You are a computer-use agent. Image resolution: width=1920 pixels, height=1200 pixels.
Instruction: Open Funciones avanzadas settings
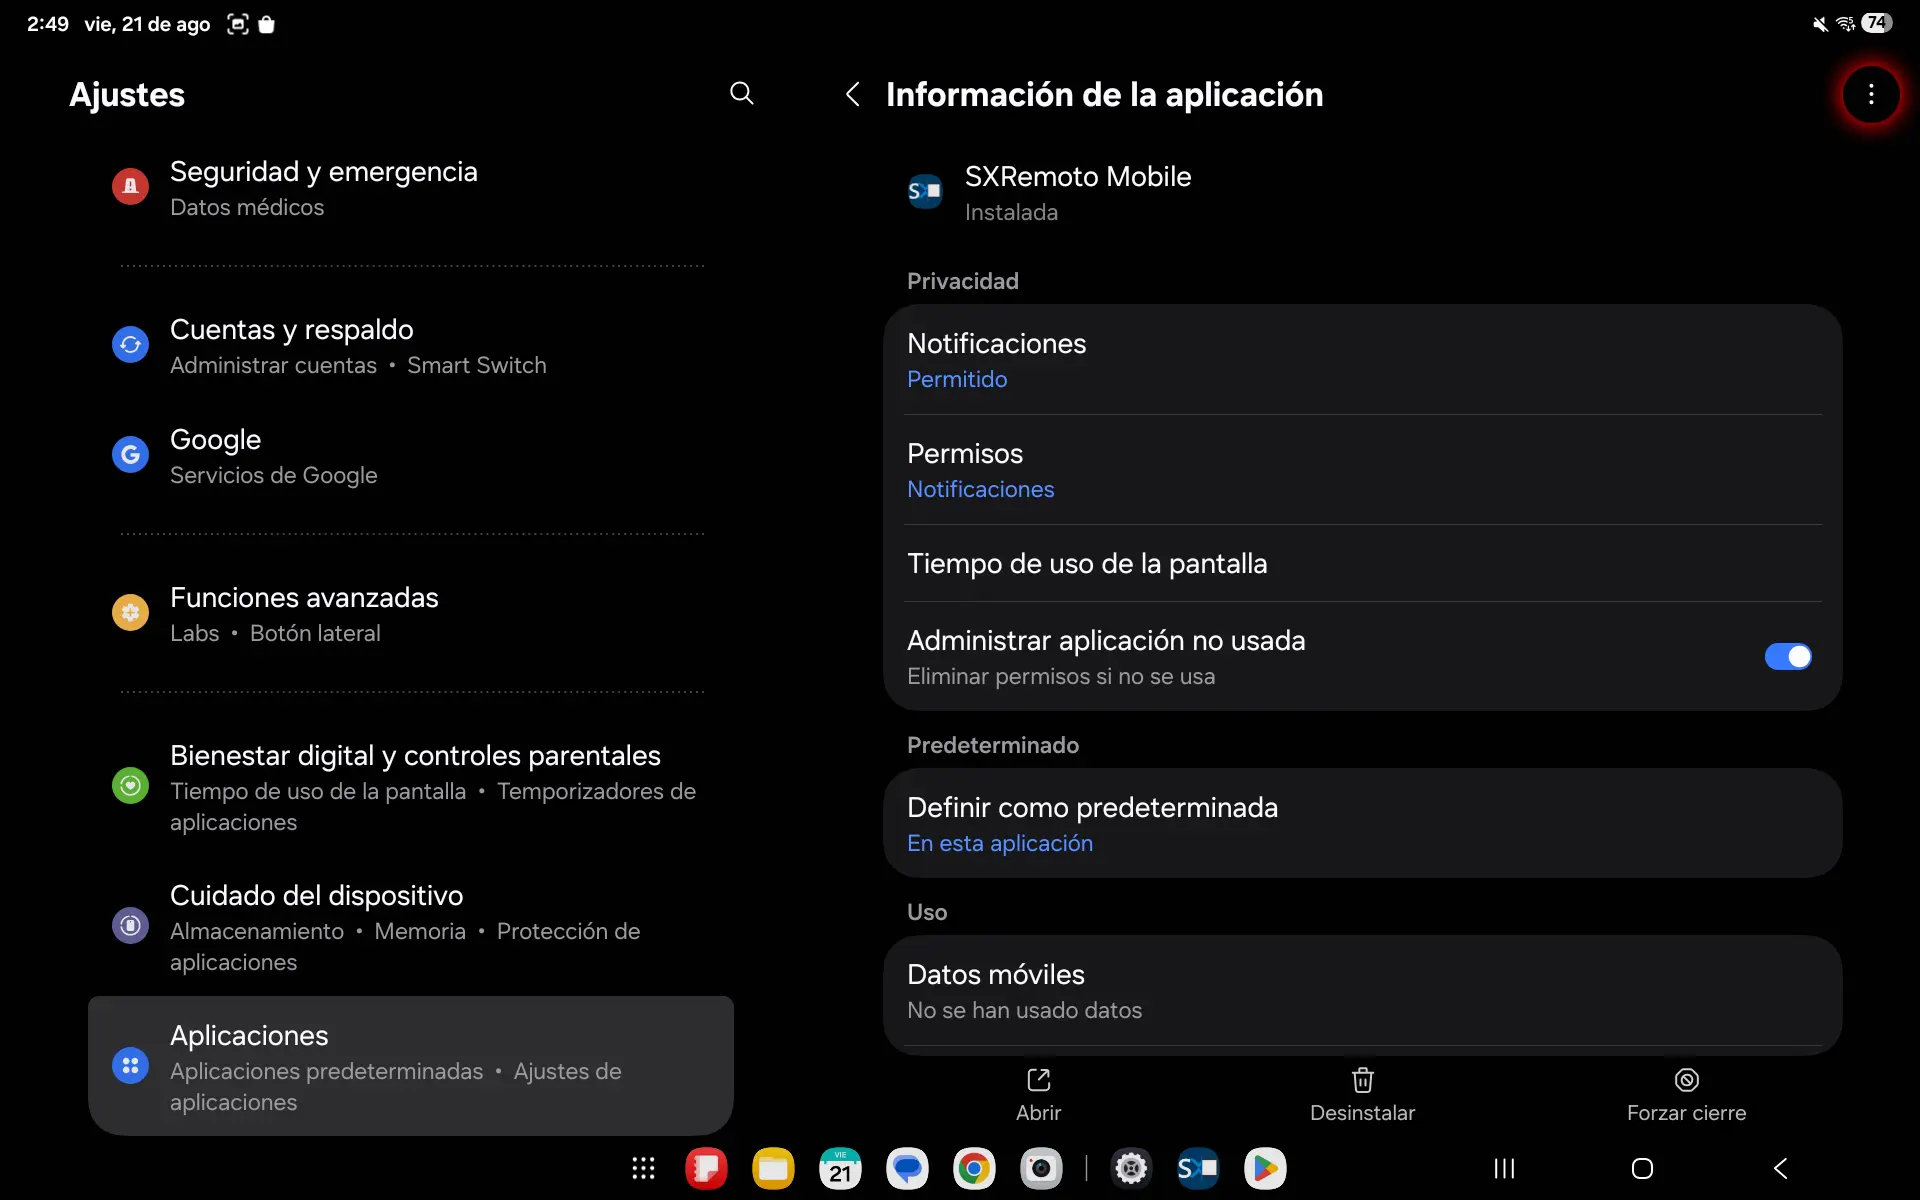pos(411,614)
